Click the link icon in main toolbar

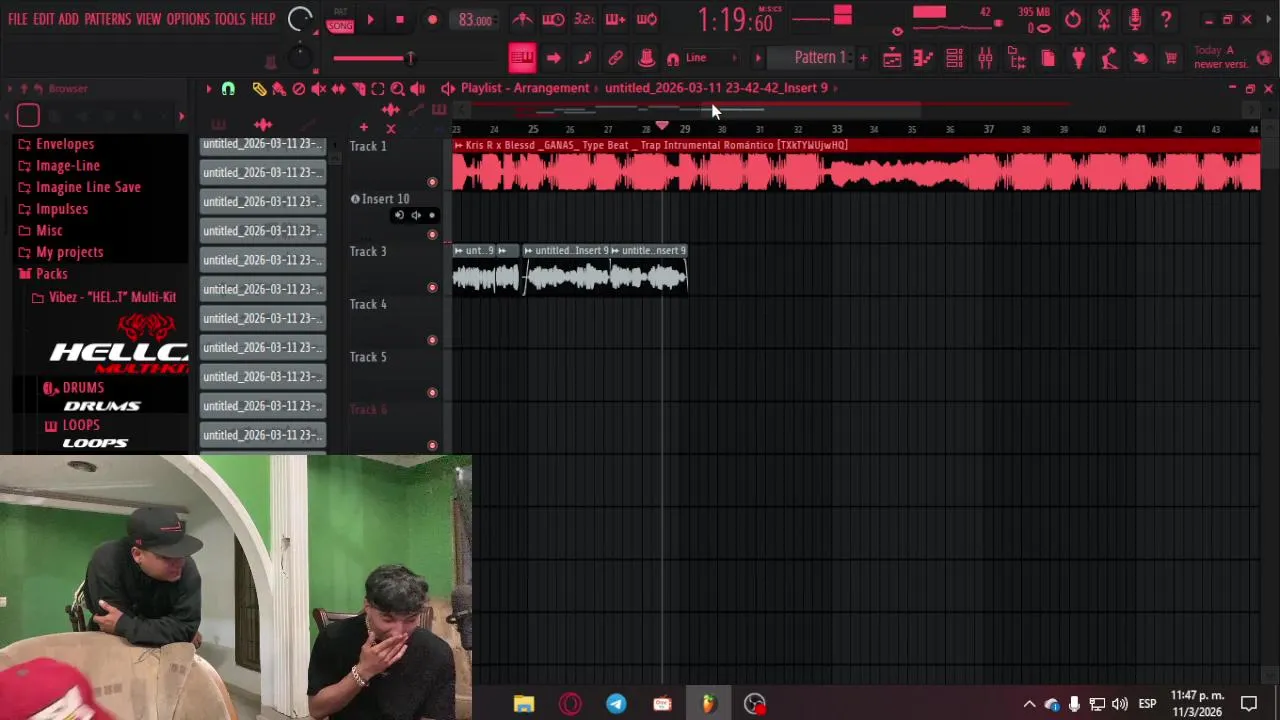coord(615,59)
